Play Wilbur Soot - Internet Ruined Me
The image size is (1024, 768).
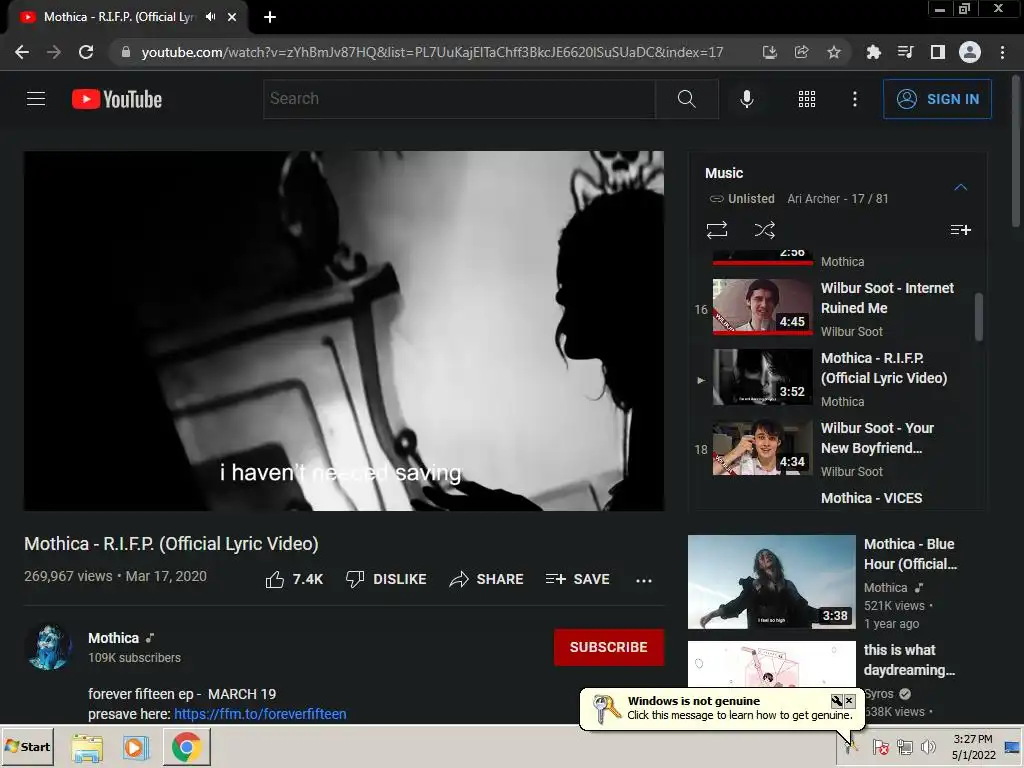click(833, 308)
